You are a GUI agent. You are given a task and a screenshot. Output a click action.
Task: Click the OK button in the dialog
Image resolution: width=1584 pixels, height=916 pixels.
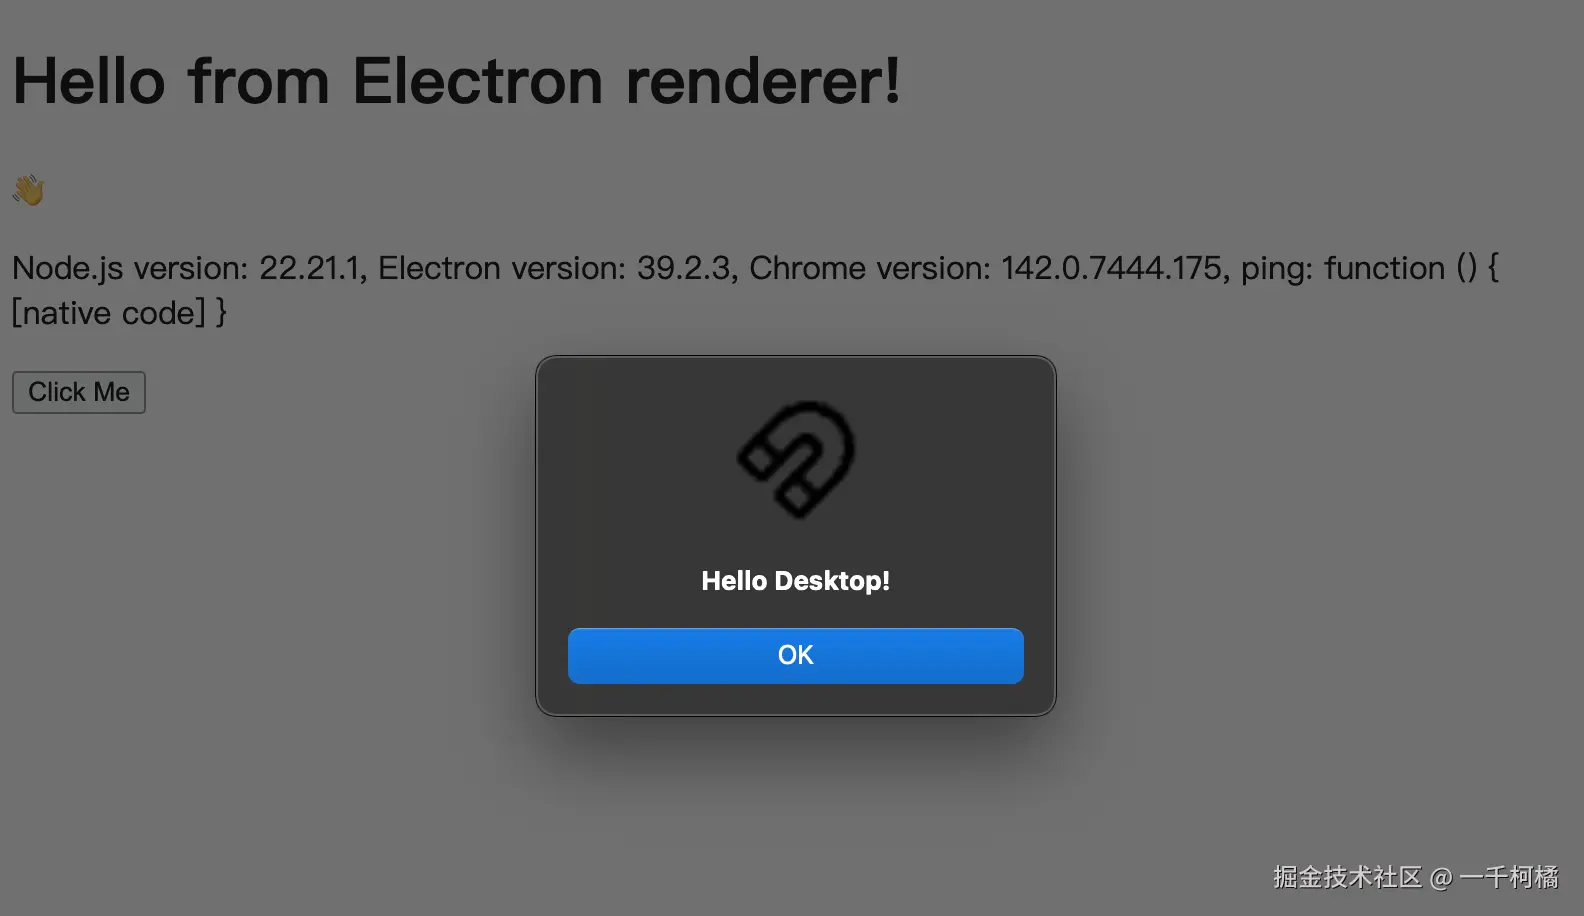tap(795, 656)
